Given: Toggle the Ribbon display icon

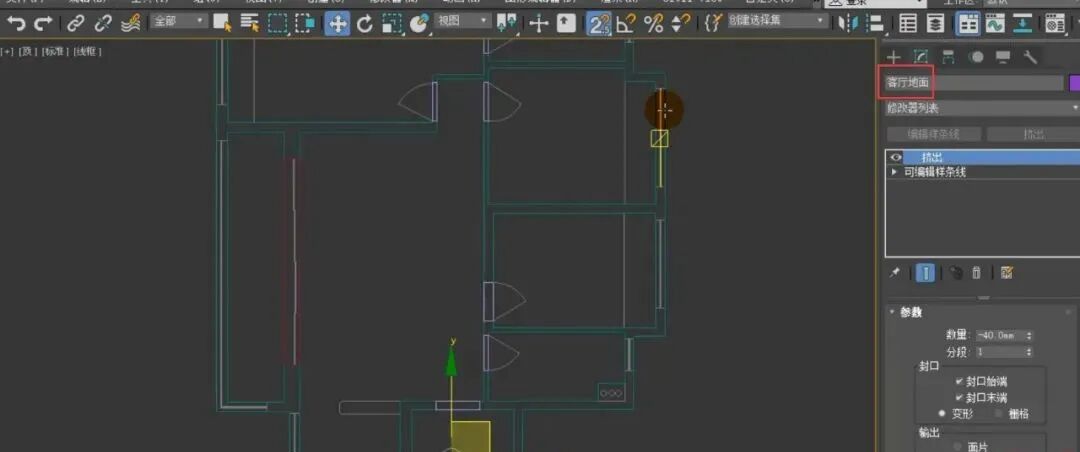Looking at the screenshot, I should [968, 24].
